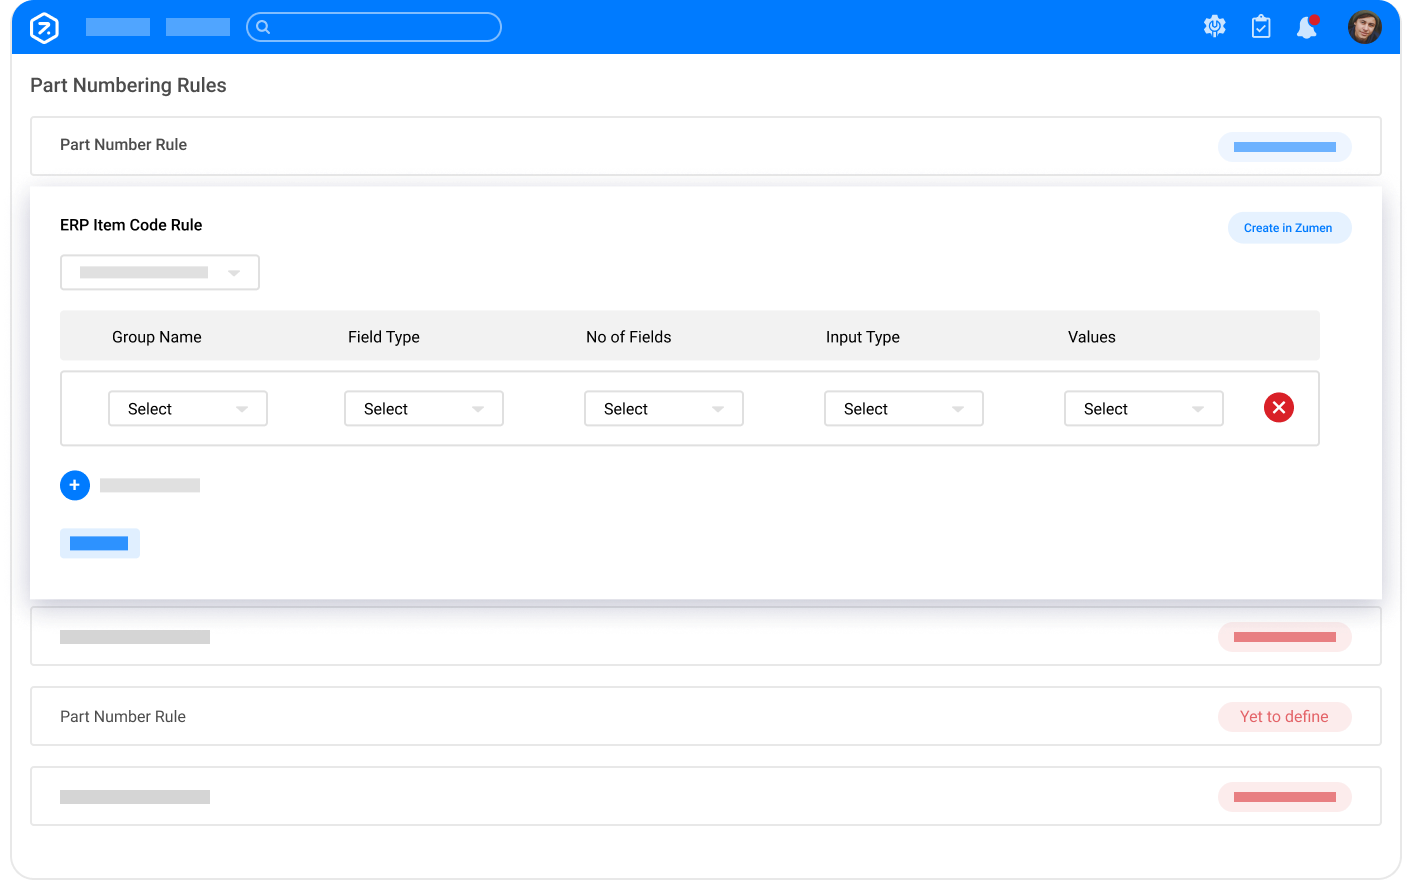
Task: Click the first placeholder nav item in header
Action: (118, 27)
